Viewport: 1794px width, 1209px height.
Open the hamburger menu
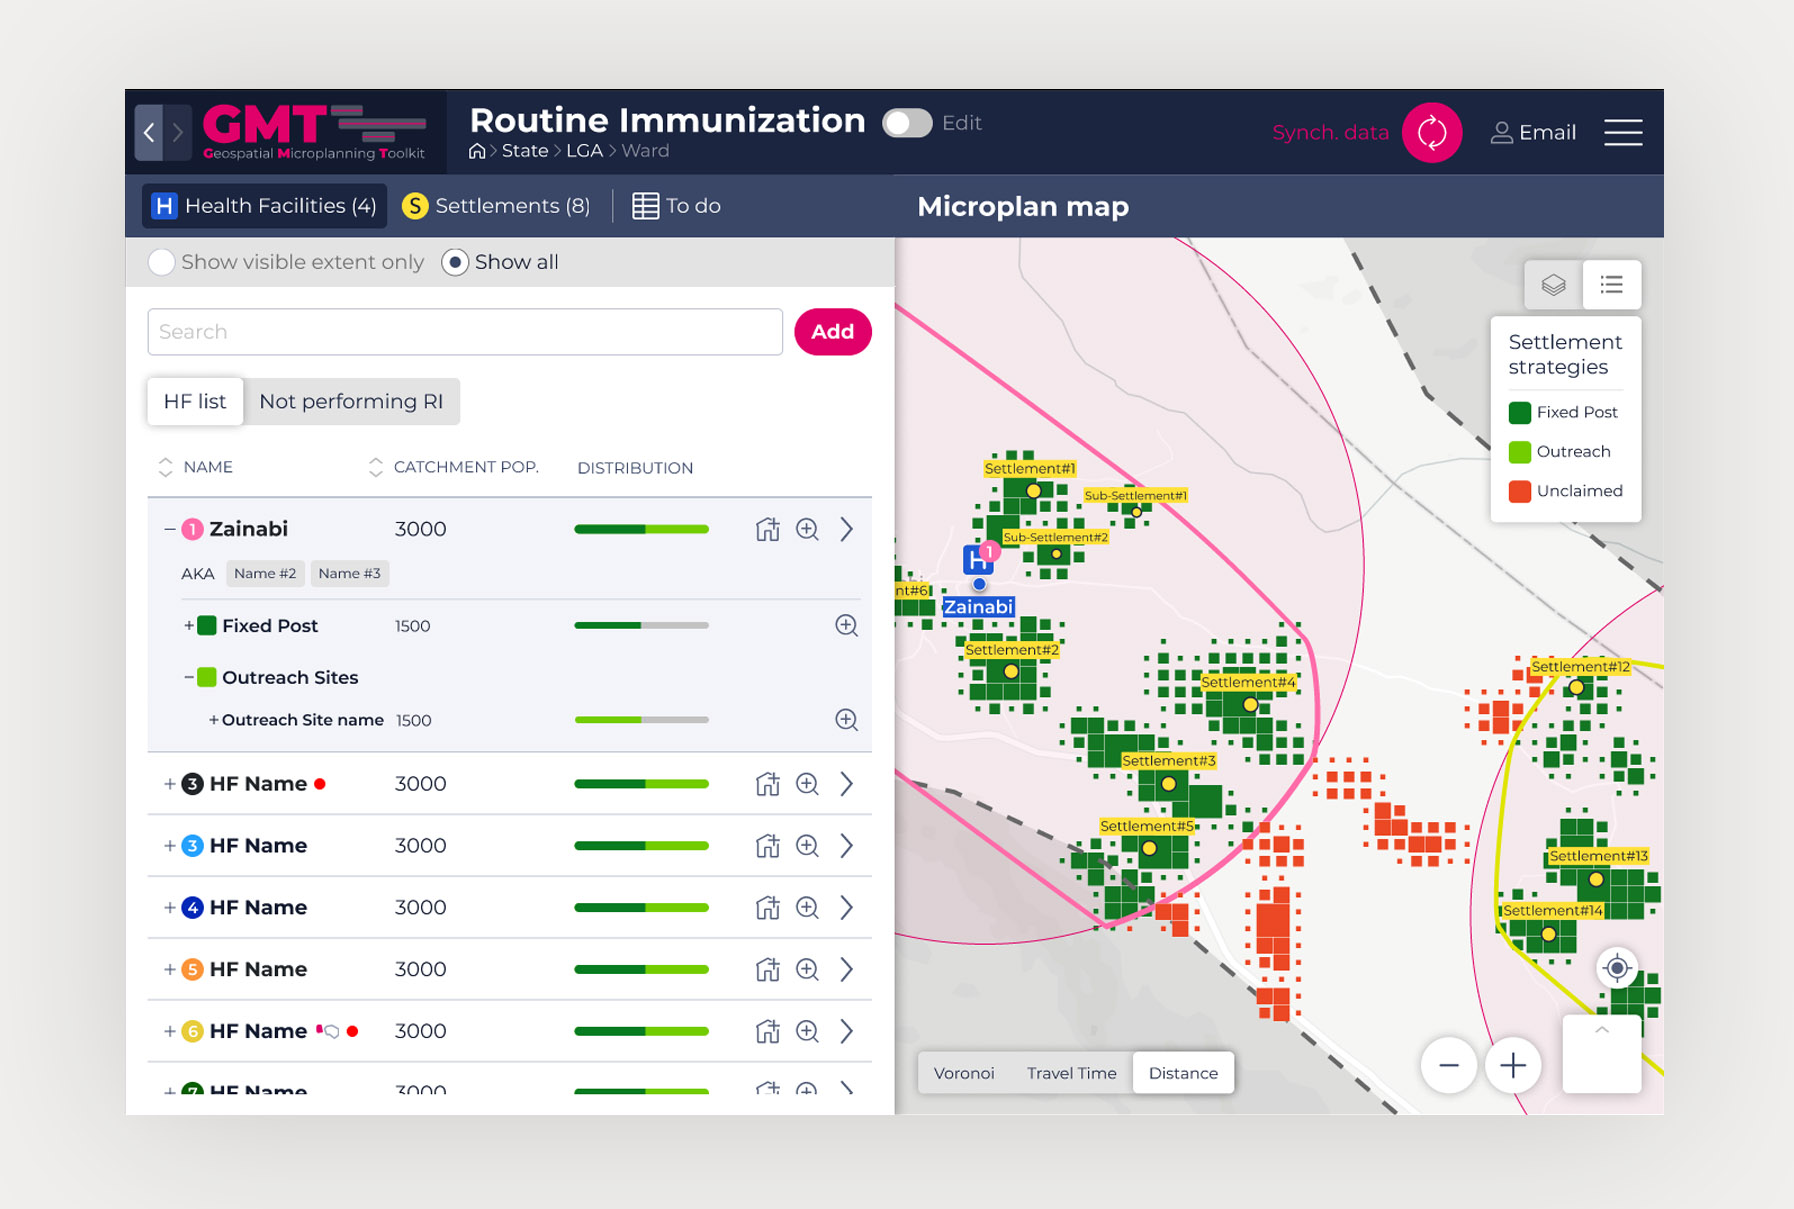click(1622, 132)
